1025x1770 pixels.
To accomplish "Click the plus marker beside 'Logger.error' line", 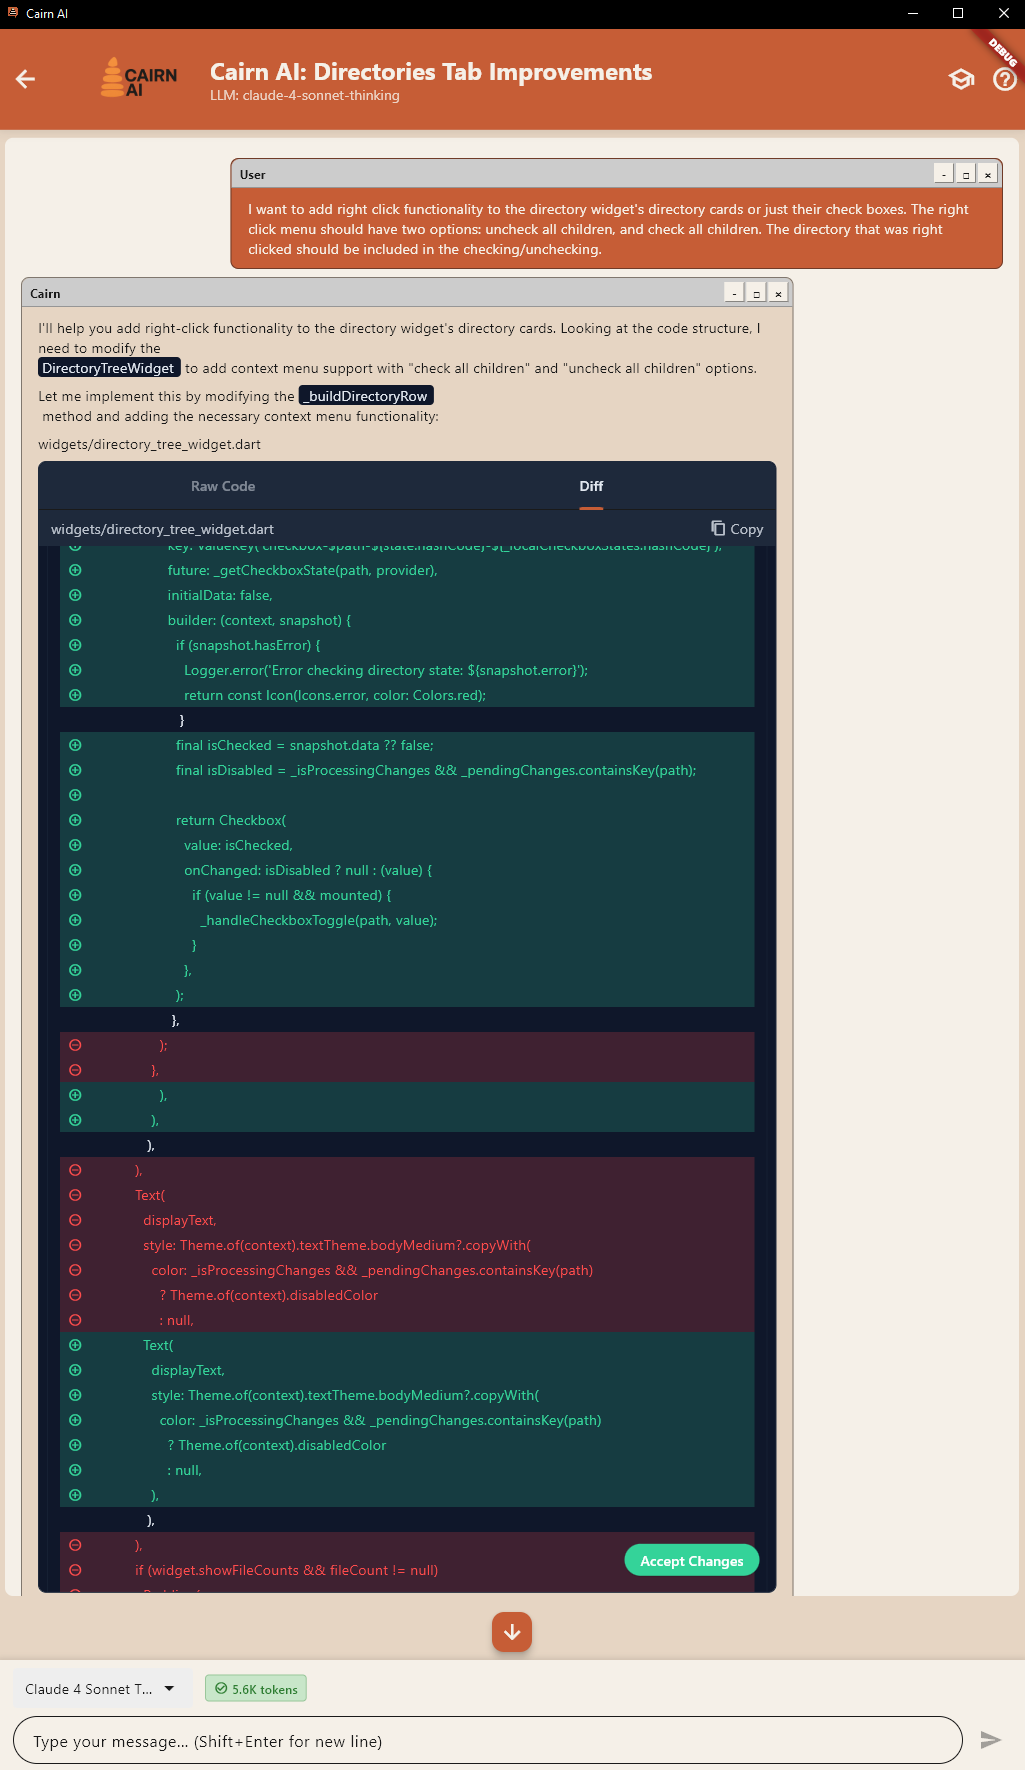I will point(75,670).
